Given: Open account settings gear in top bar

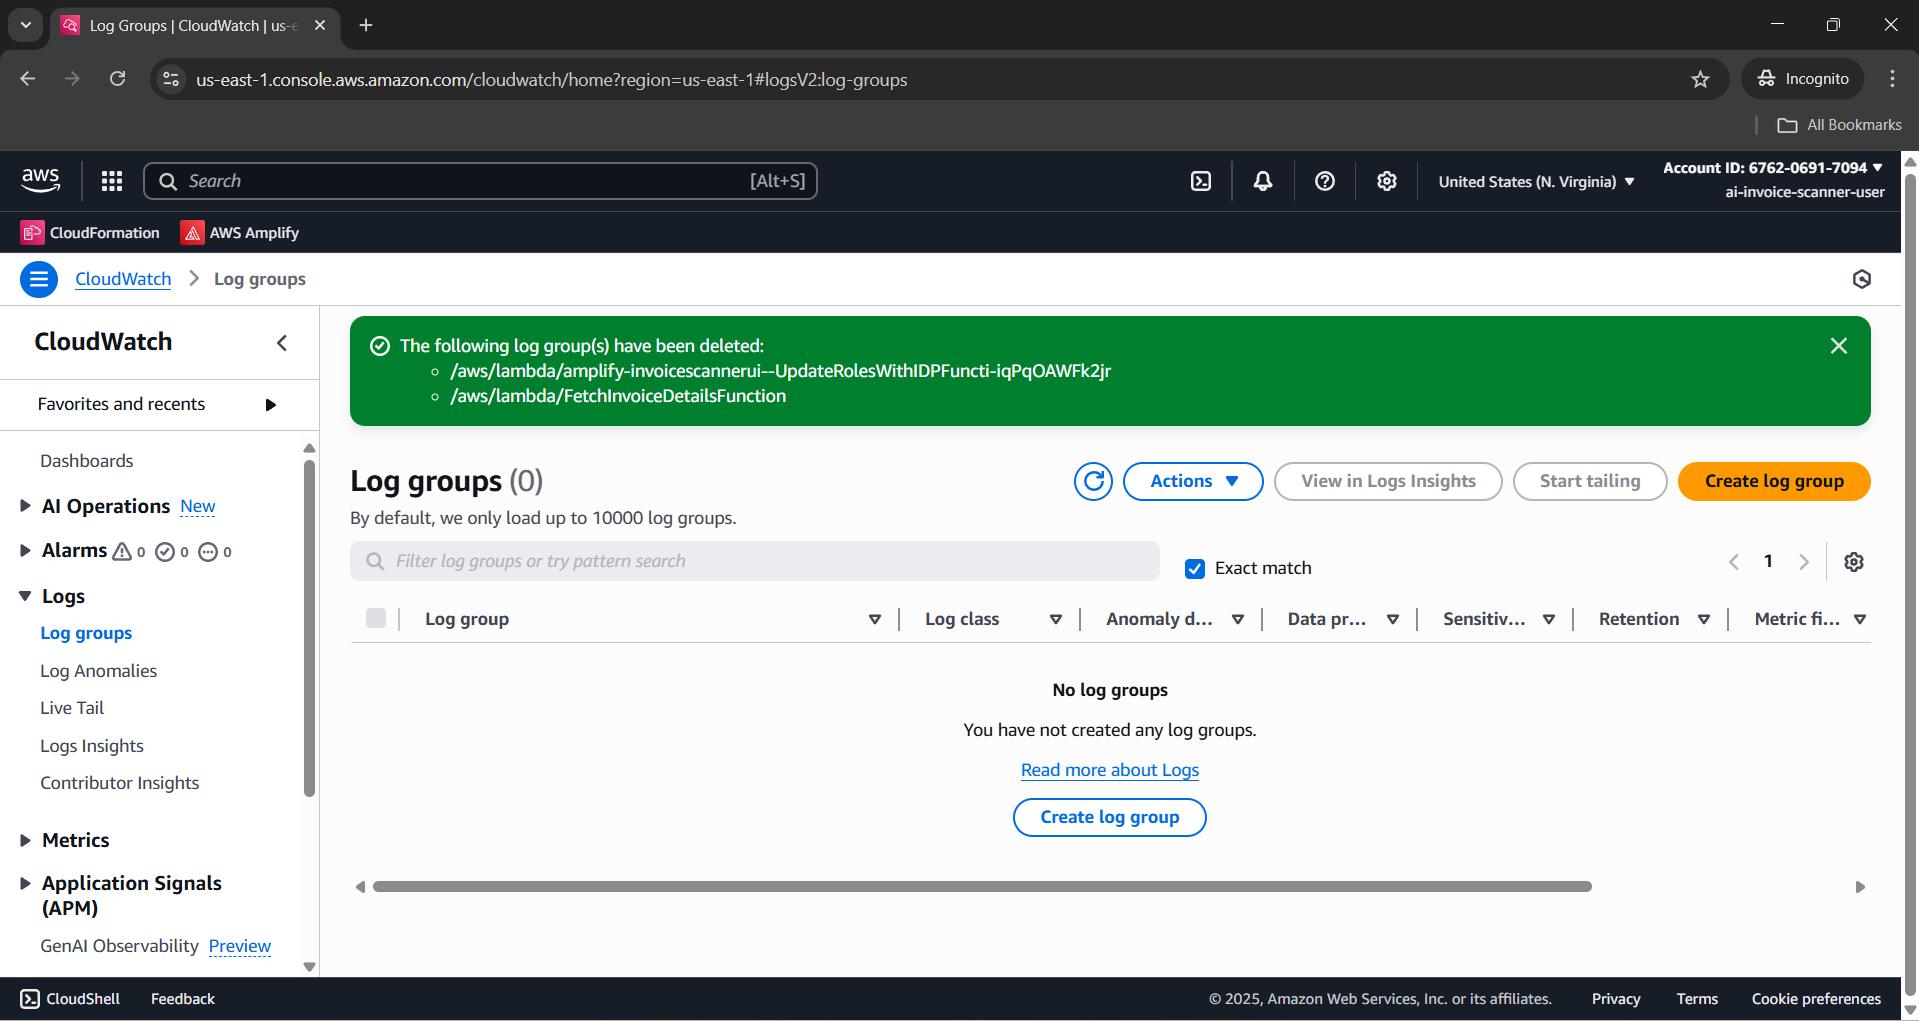Looking at the screenshot, I should (1386, 181).
